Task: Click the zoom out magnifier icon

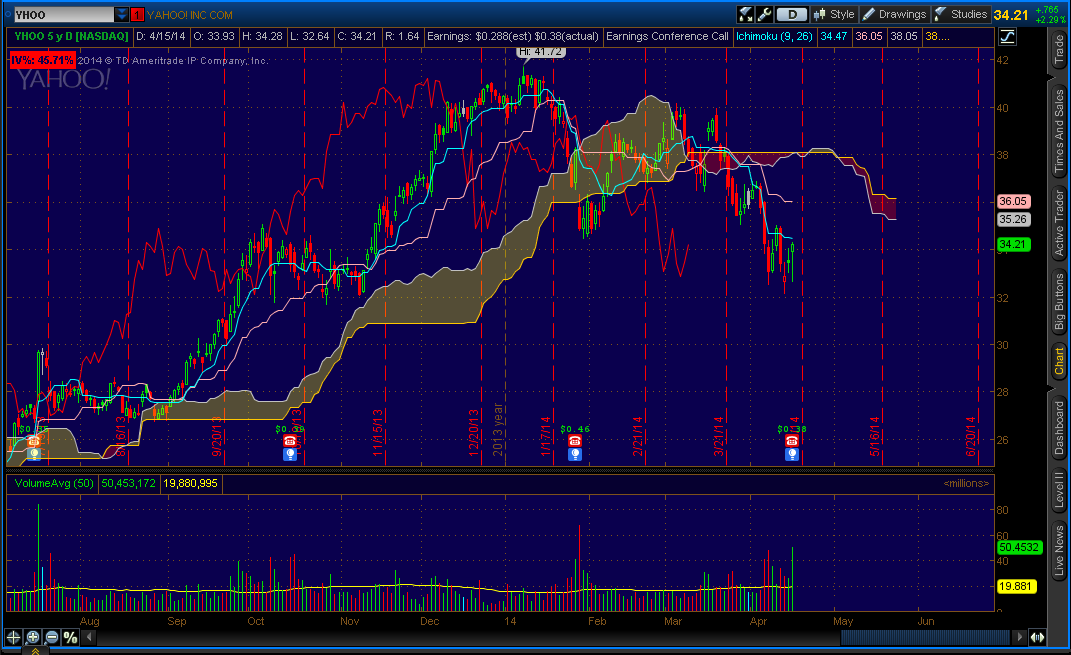Action: [x=52, y=637]
